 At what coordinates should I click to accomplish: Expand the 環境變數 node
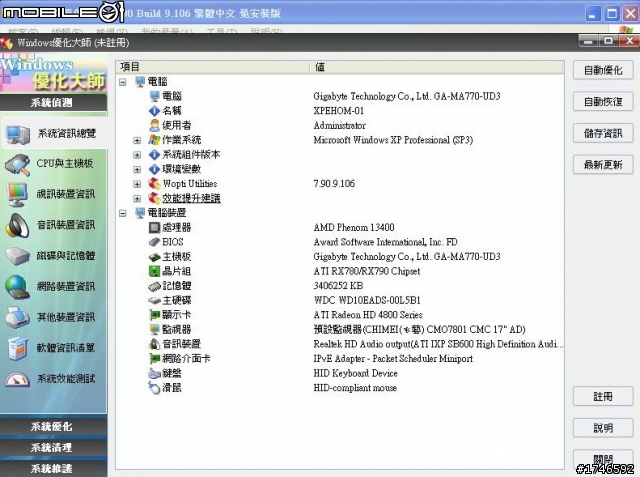tap(137, 169)
